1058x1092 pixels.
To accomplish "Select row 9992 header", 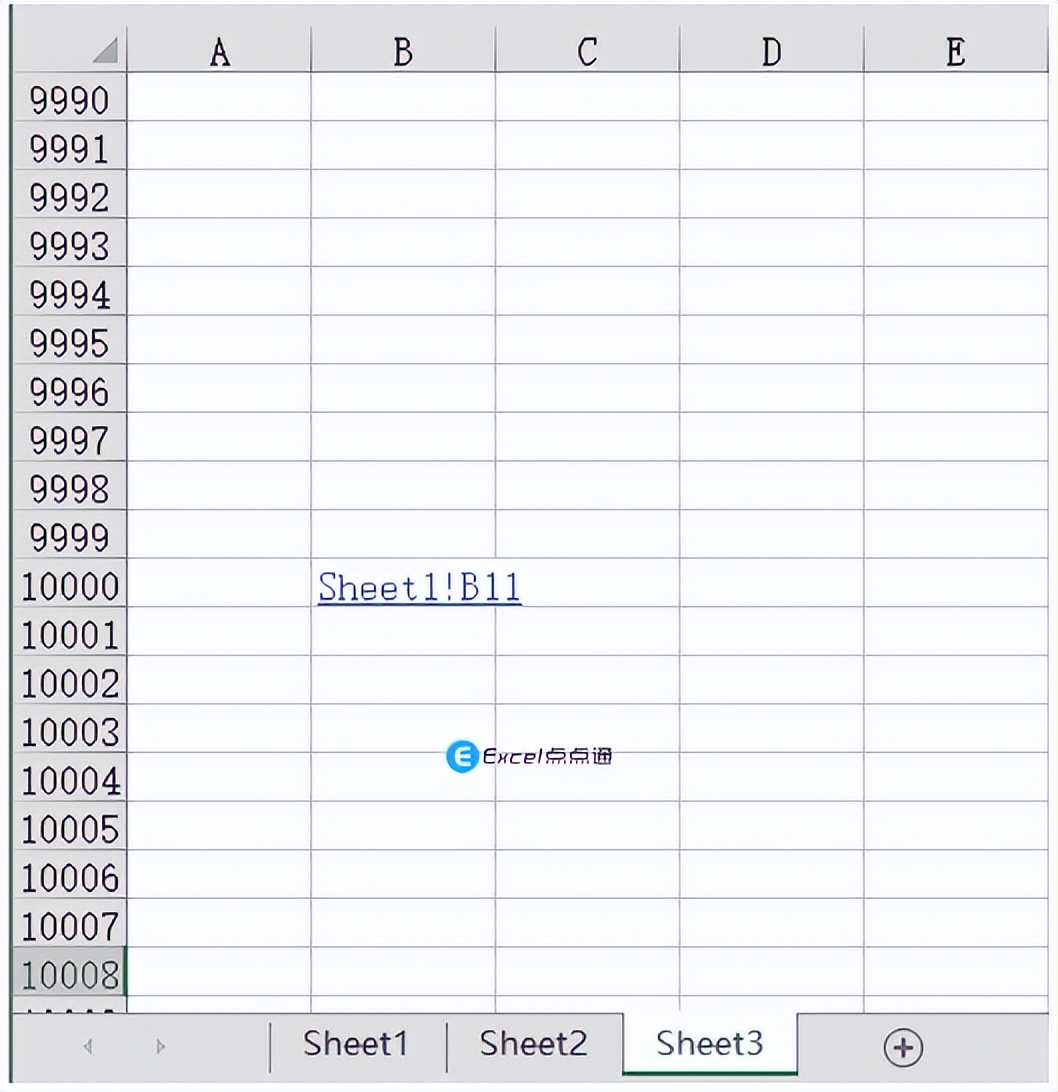I will [70, 194].
